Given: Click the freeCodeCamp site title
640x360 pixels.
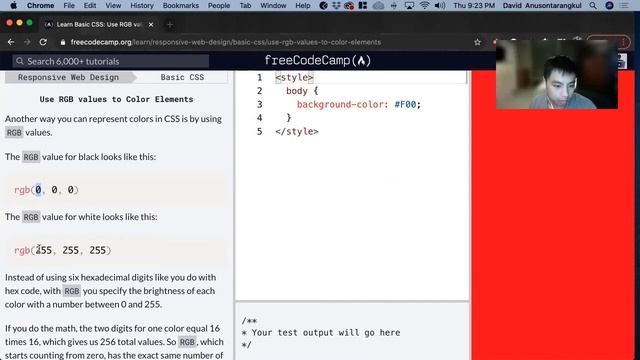Looking at the screenshot, I should pyautogui.click(x=318, y=61).
